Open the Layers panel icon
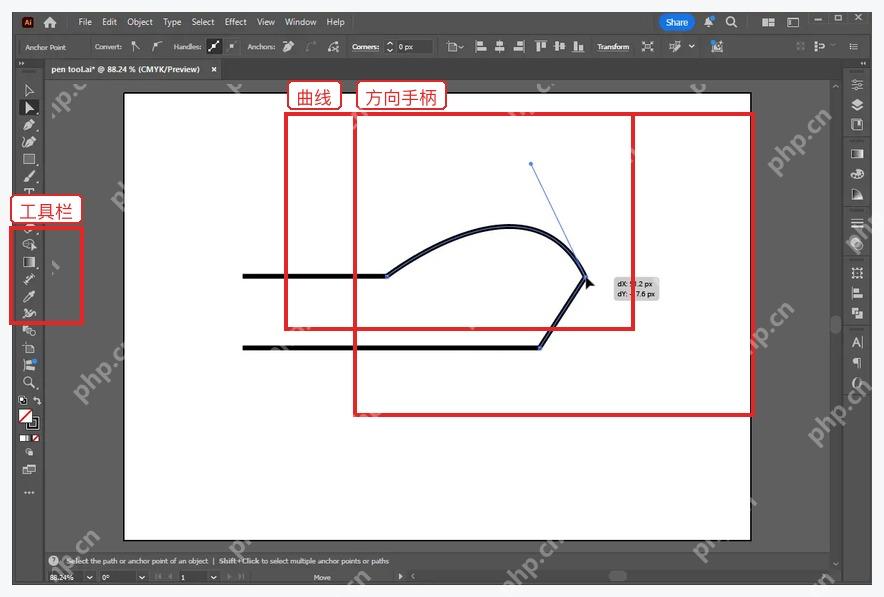 click(x=857, y=105)
